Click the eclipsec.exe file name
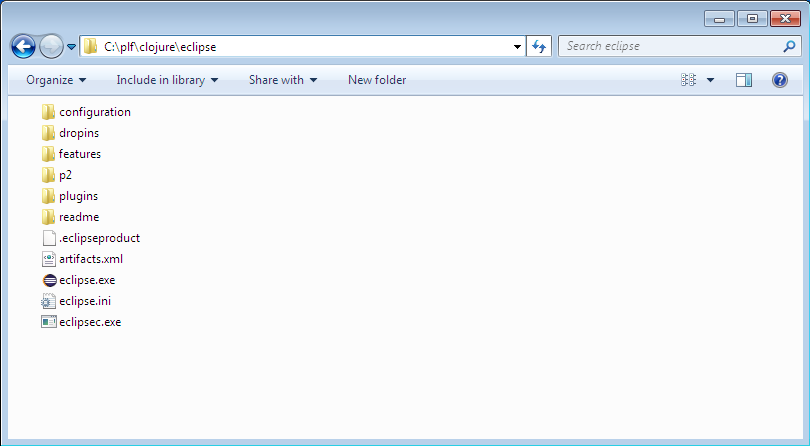Viewport: 810px width, 446px height. (90, 322)
